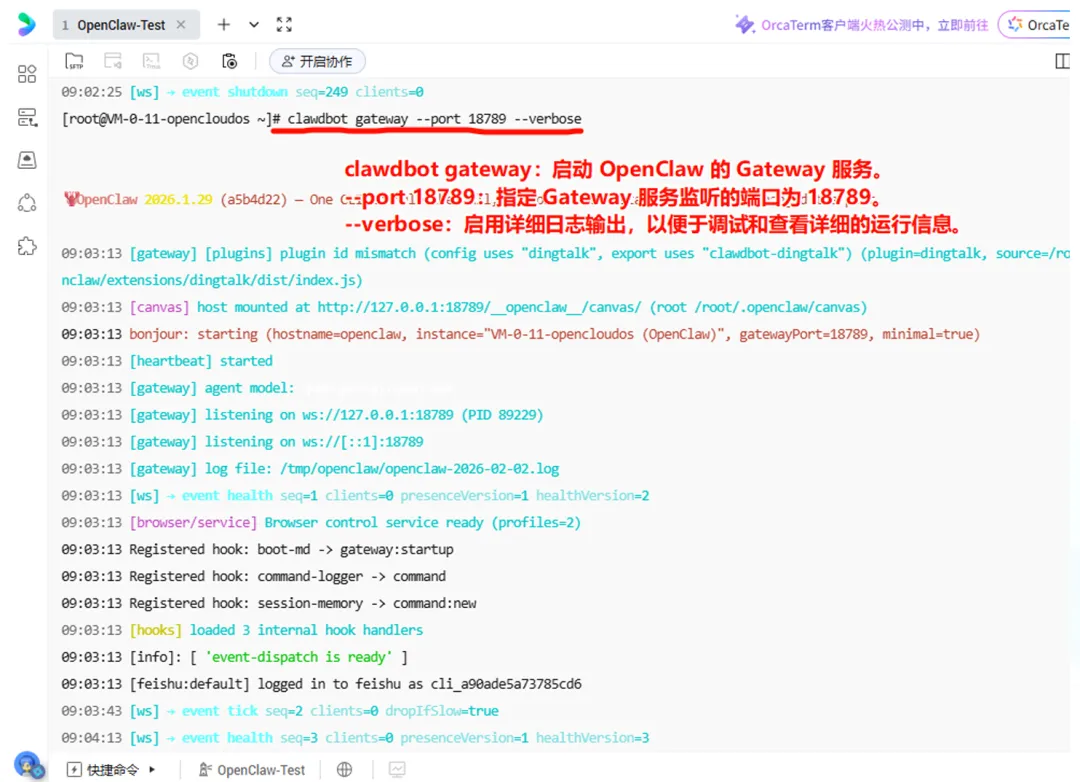Click the 'bonjour: starting' log line
Image resolution: width=1080 pixels, height=782 pixels.
click(521, 334)
